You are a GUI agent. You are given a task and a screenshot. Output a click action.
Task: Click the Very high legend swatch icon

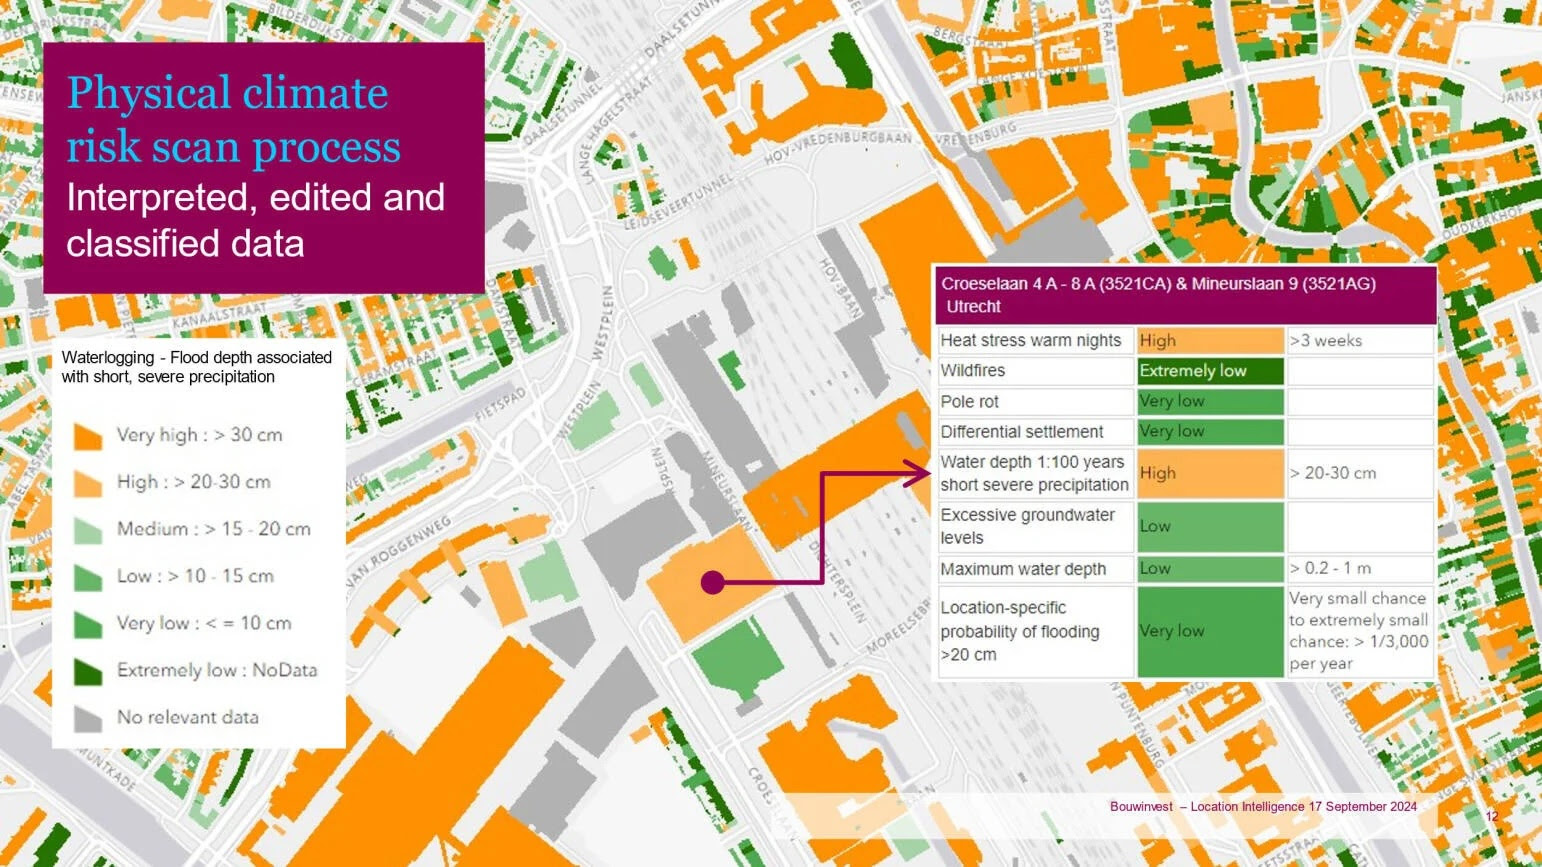click(88, 436)
